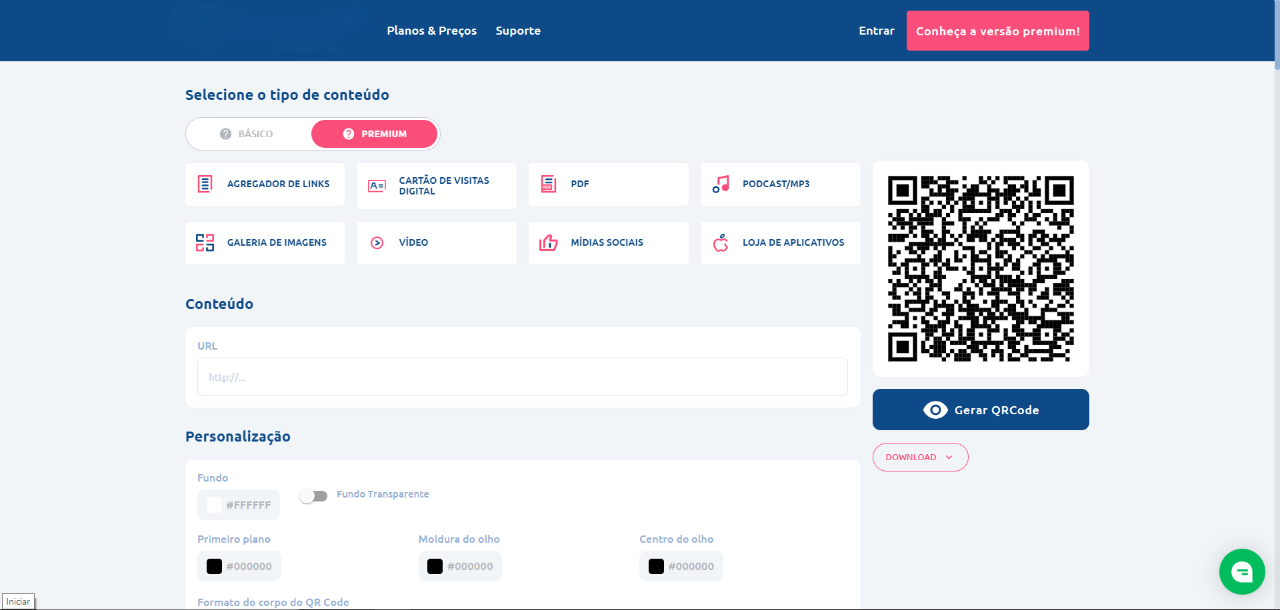Click the question mark icon beside Básico
The width and height of the screenshot is (1280, 610).
click(226, 134)
